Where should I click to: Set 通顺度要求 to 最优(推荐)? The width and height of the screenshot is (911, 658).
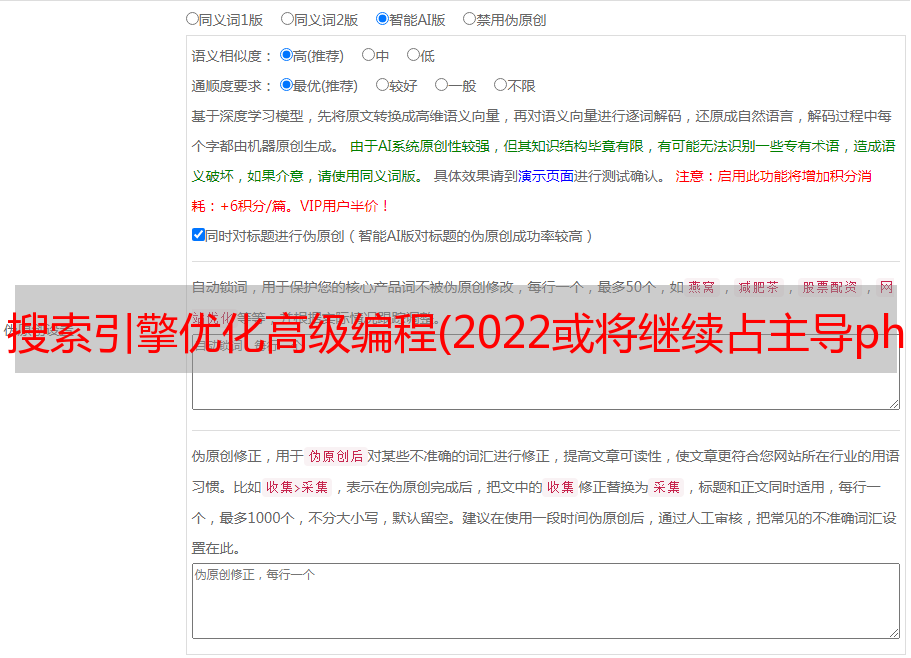point(286,85)
